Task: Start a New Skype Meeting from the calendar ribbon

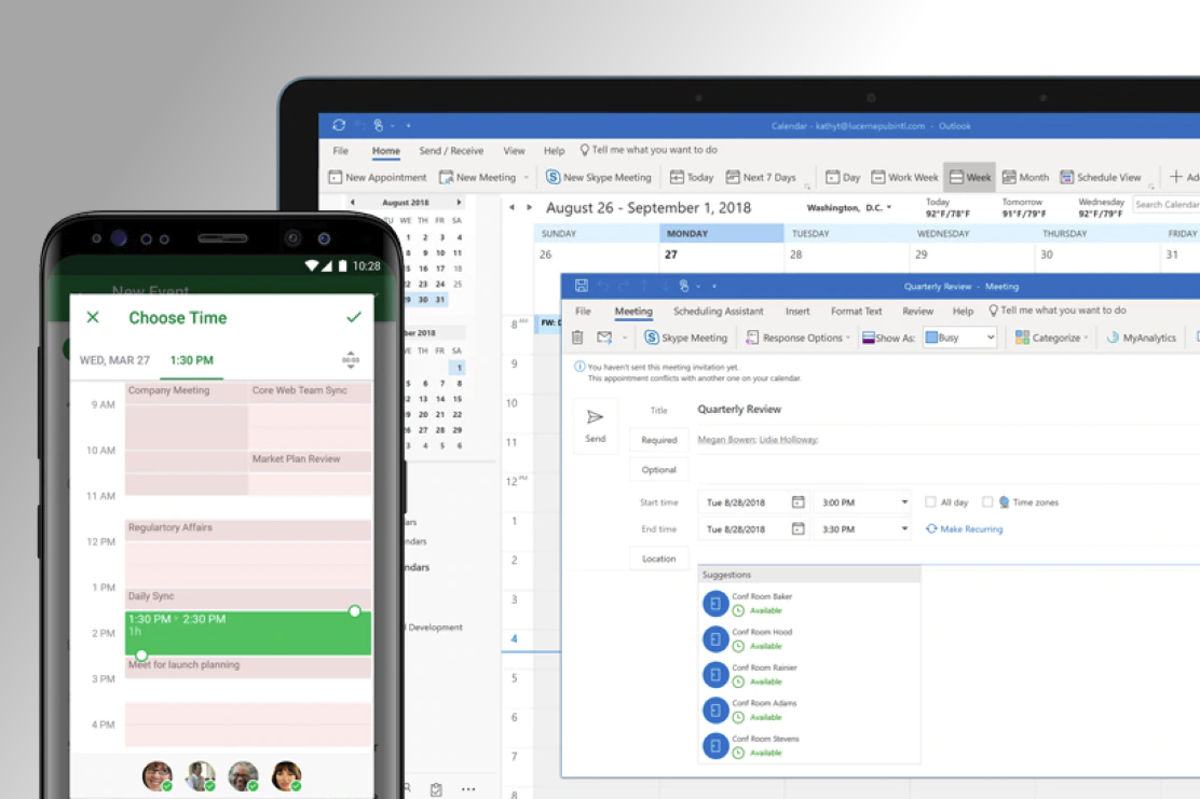Action: (599, 177)
